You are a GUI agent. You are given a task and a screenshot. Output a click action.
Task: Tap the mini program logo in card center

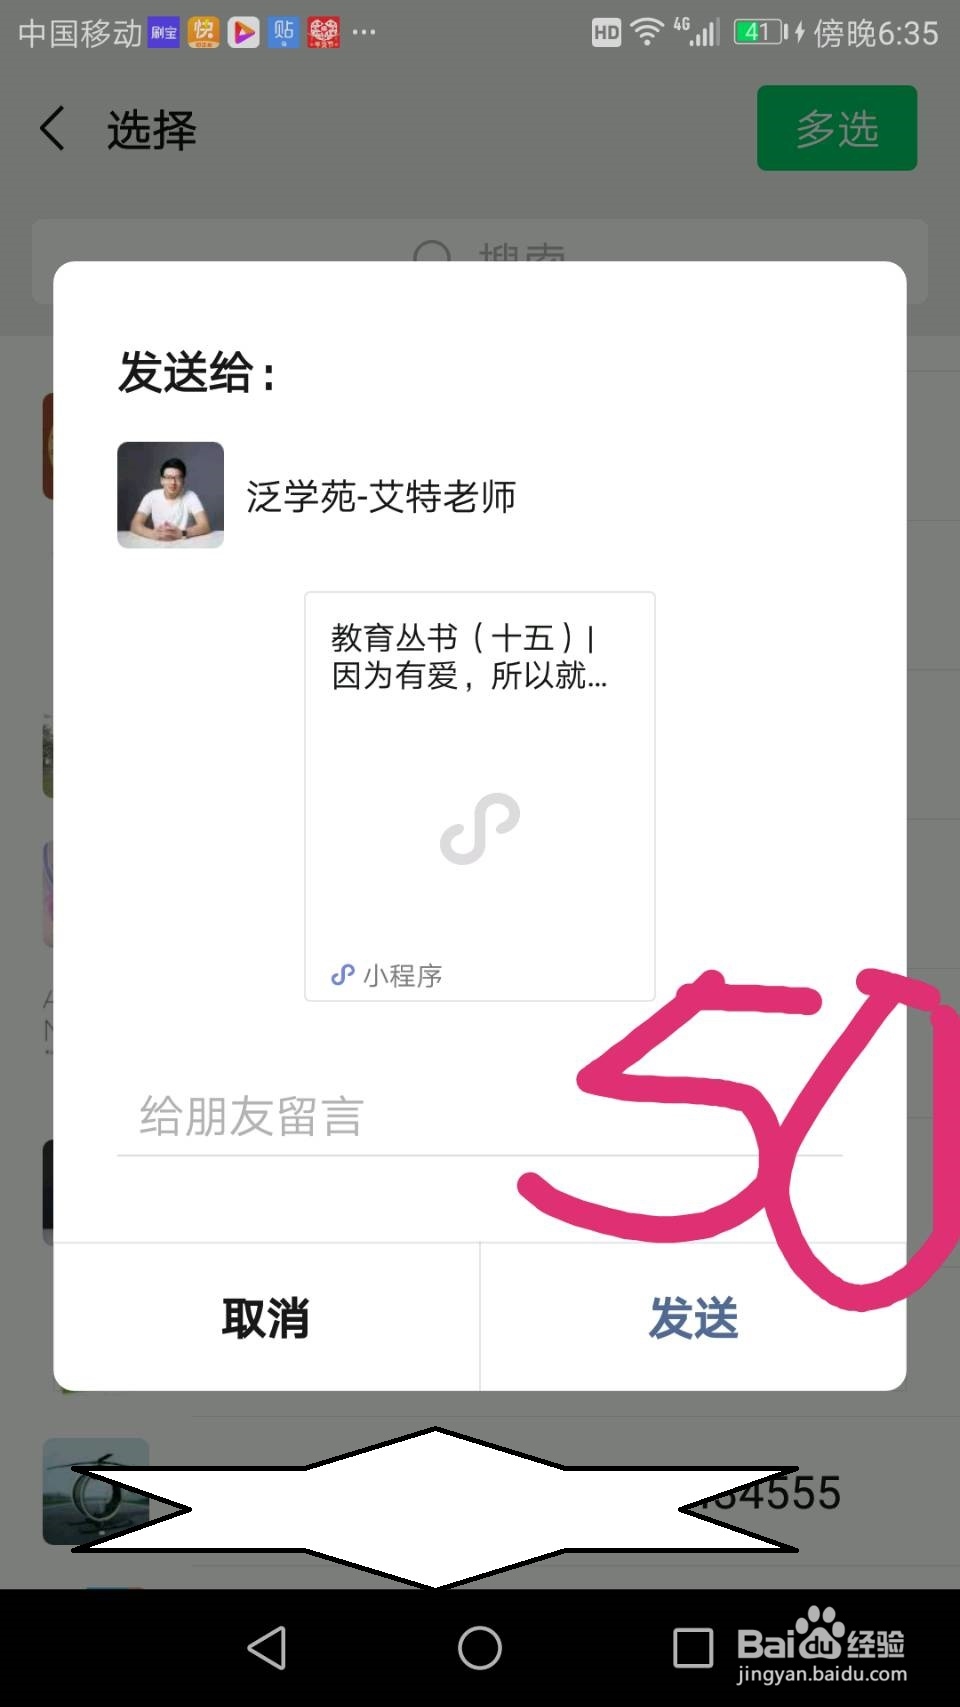[x=480, y=829]
